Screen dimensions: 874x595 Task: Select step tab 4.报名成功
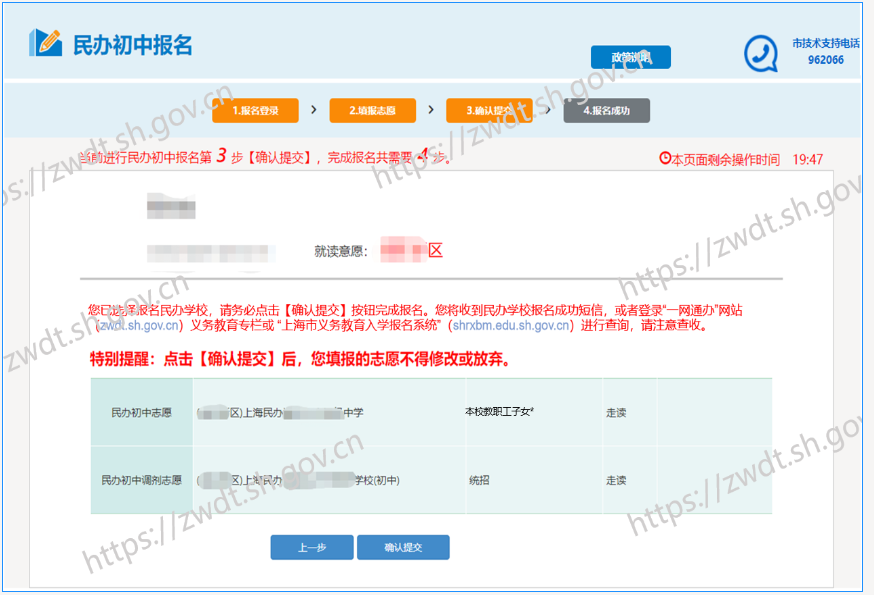606,110
